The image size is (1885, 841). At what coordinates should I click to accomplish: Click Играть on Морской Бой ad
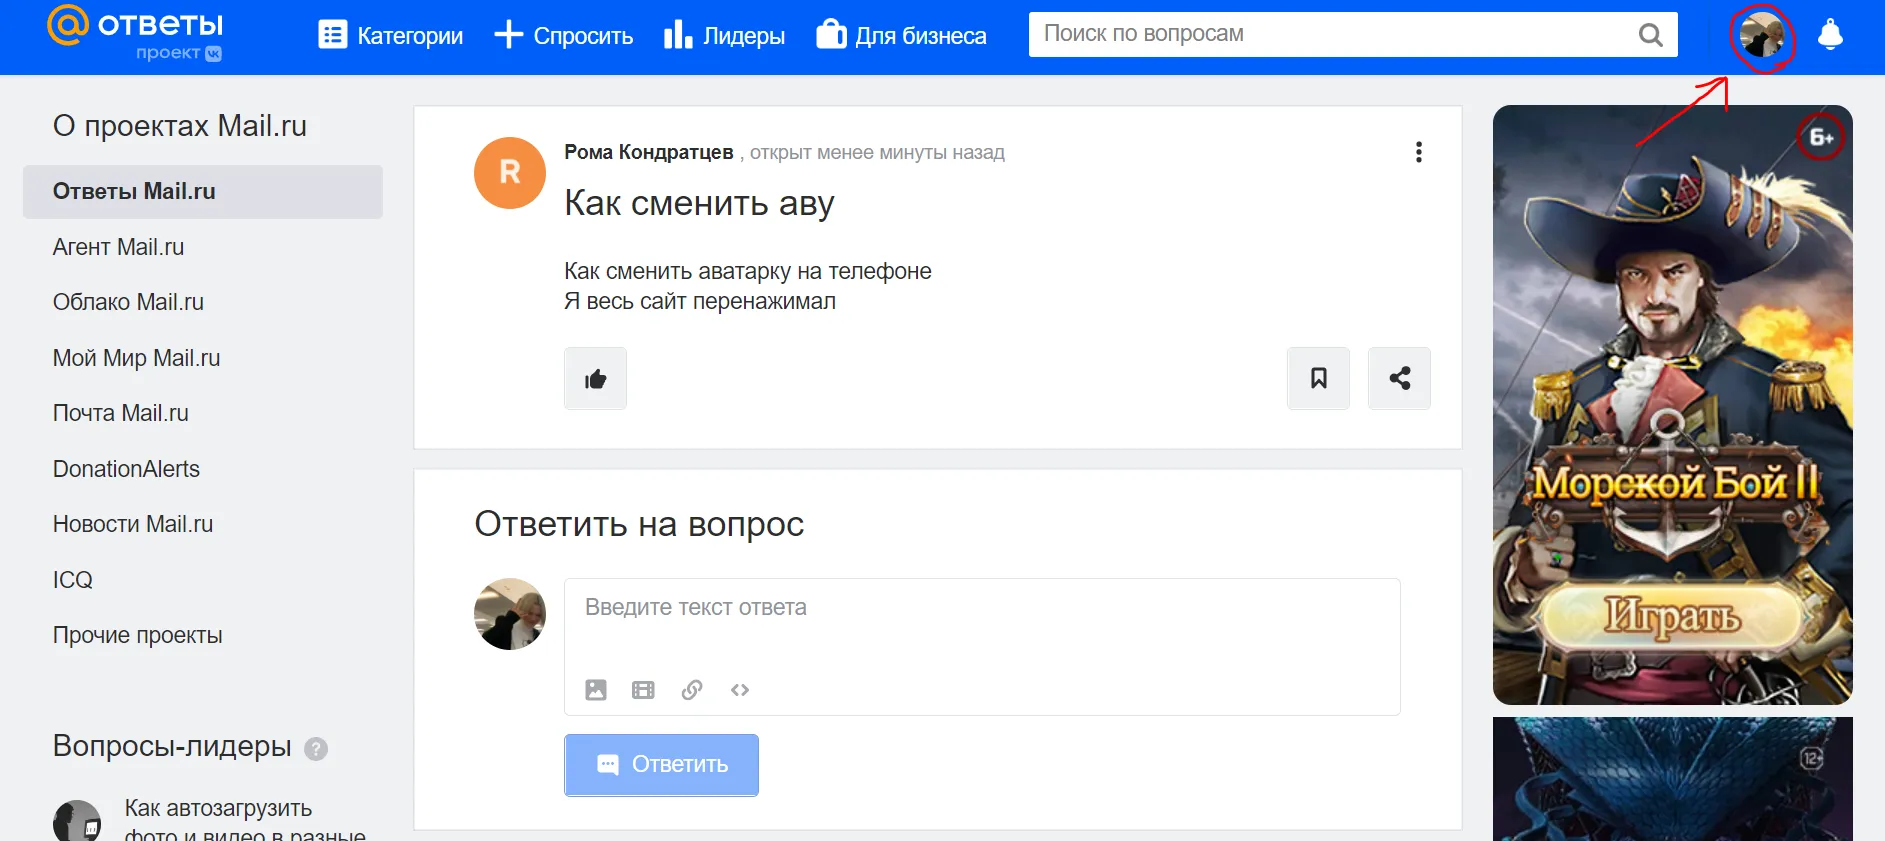[x=1672, y=617]
